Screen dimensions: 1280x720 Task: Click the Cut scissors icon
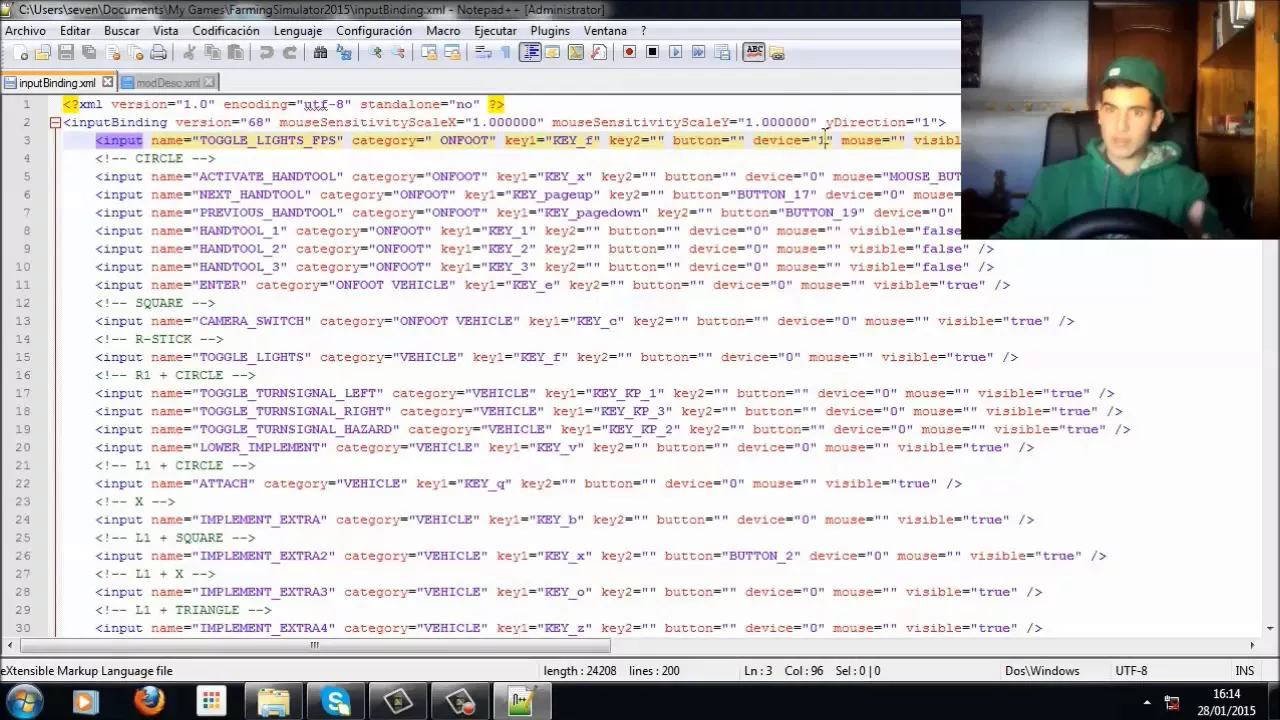click(189, 52)
